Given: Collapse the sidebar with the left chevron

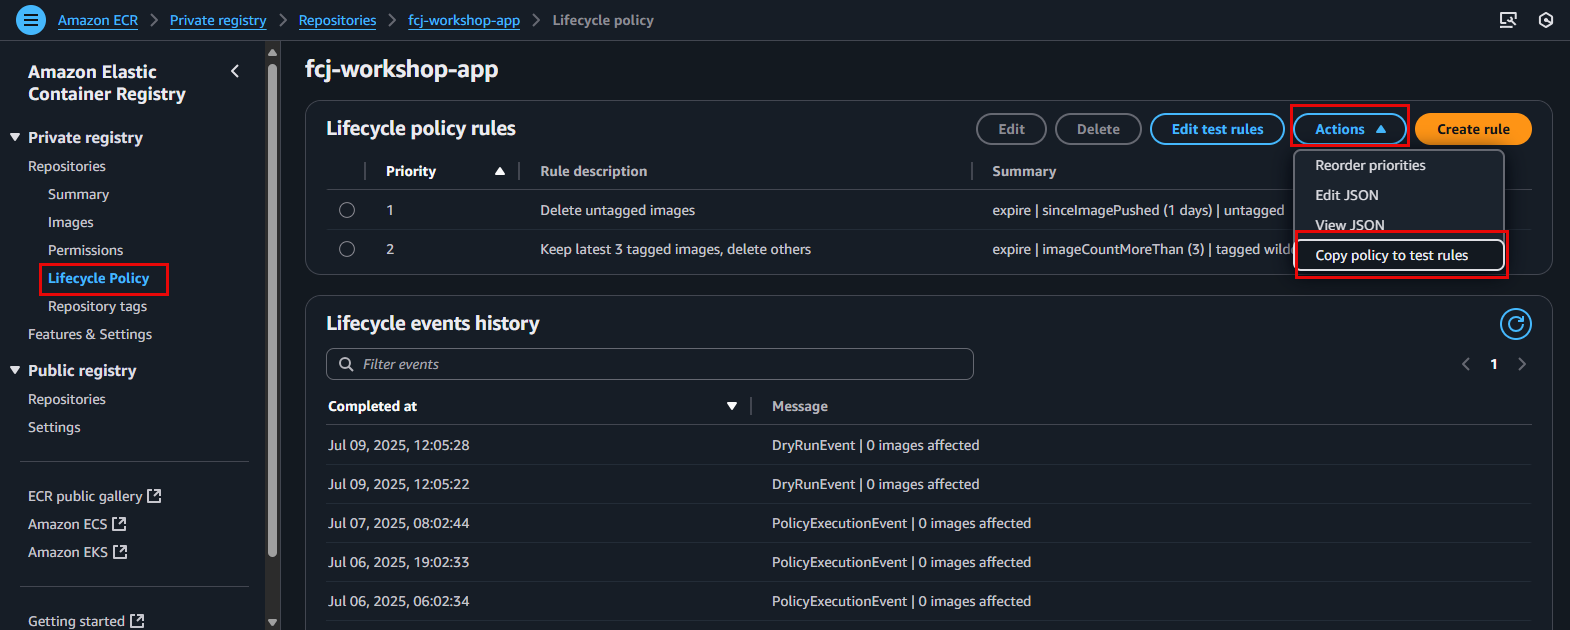Looking at the screenshot, I should 235,71.
